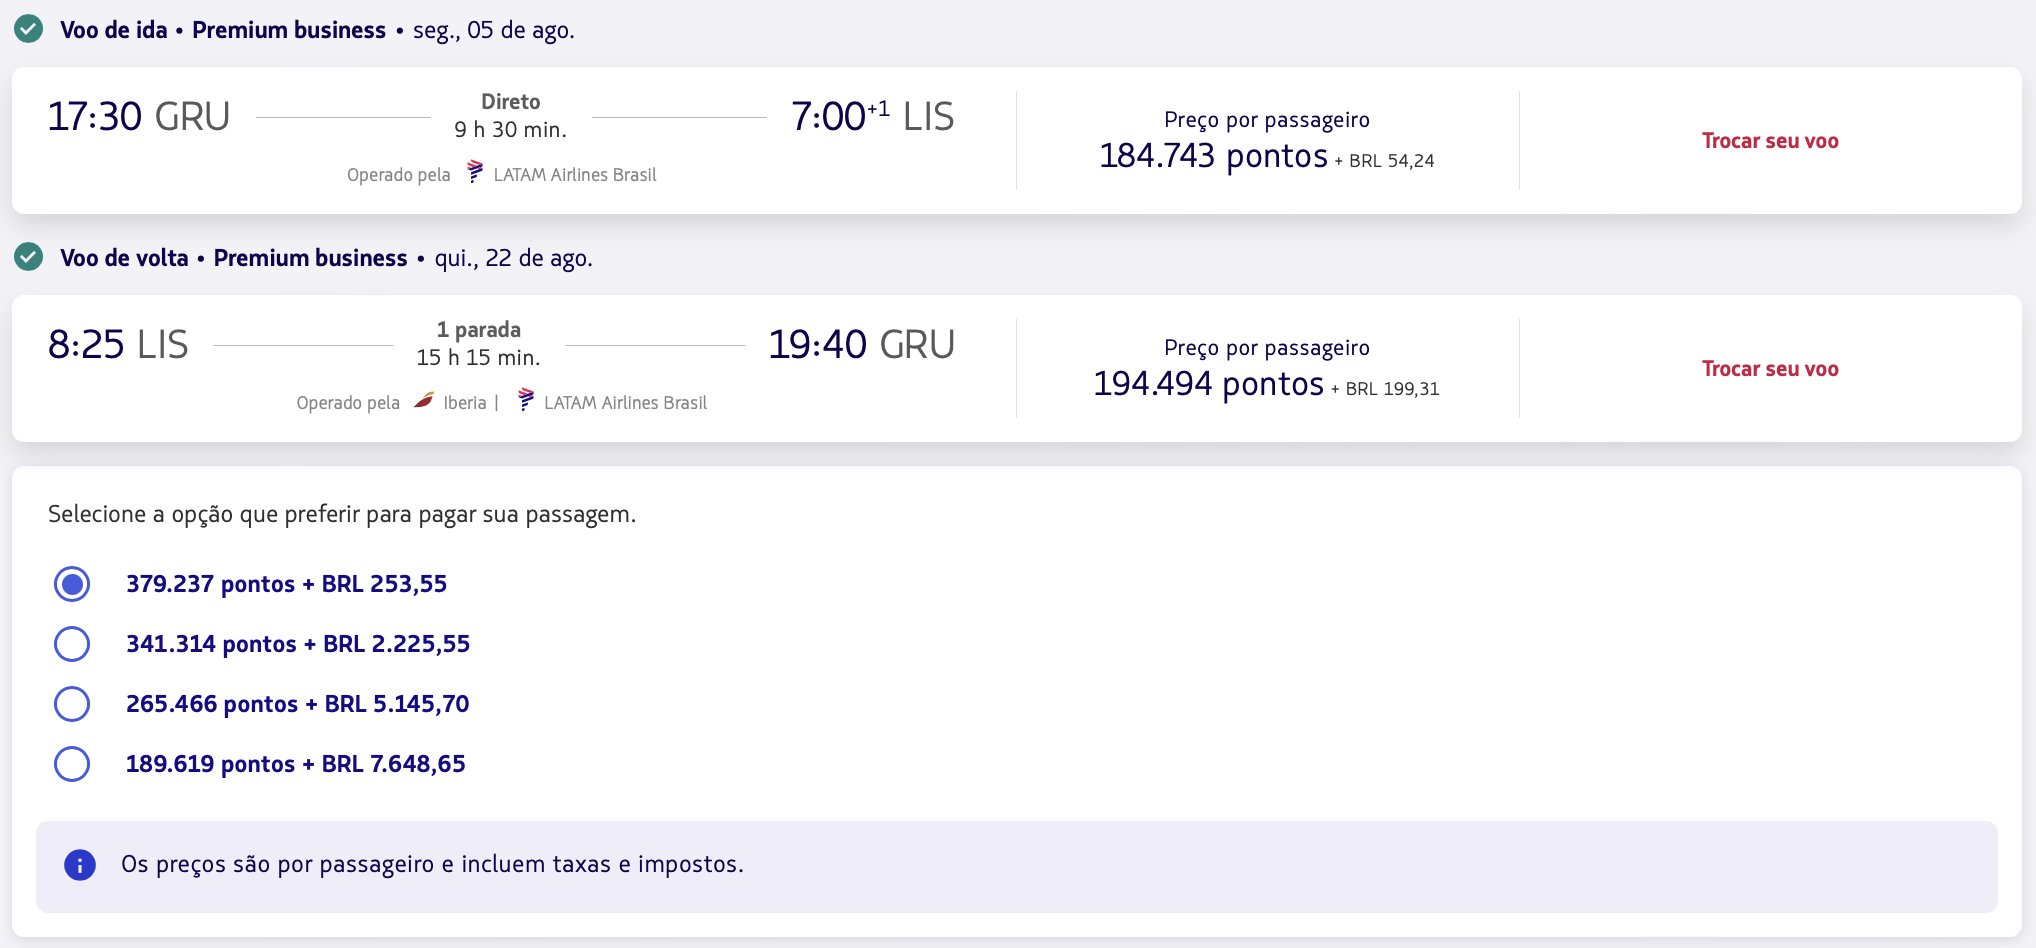Click the blue info icon
This screenshot has width=2036, height=948.
click(x=80, y=865)
